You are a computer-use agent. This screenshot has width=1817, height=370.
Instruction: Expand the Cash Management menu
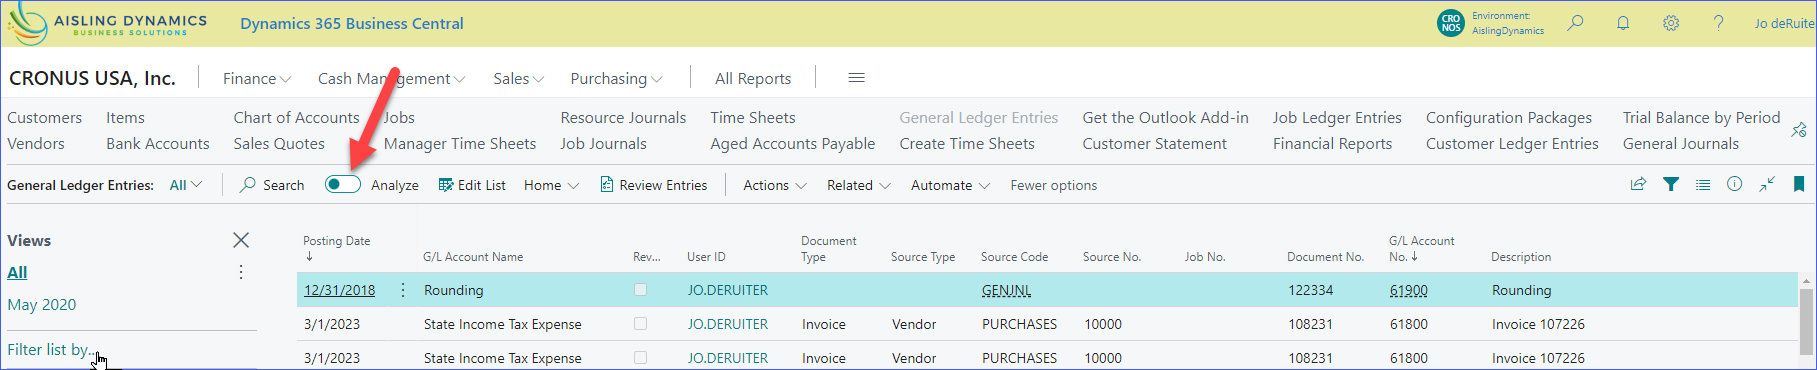[391, 78]
